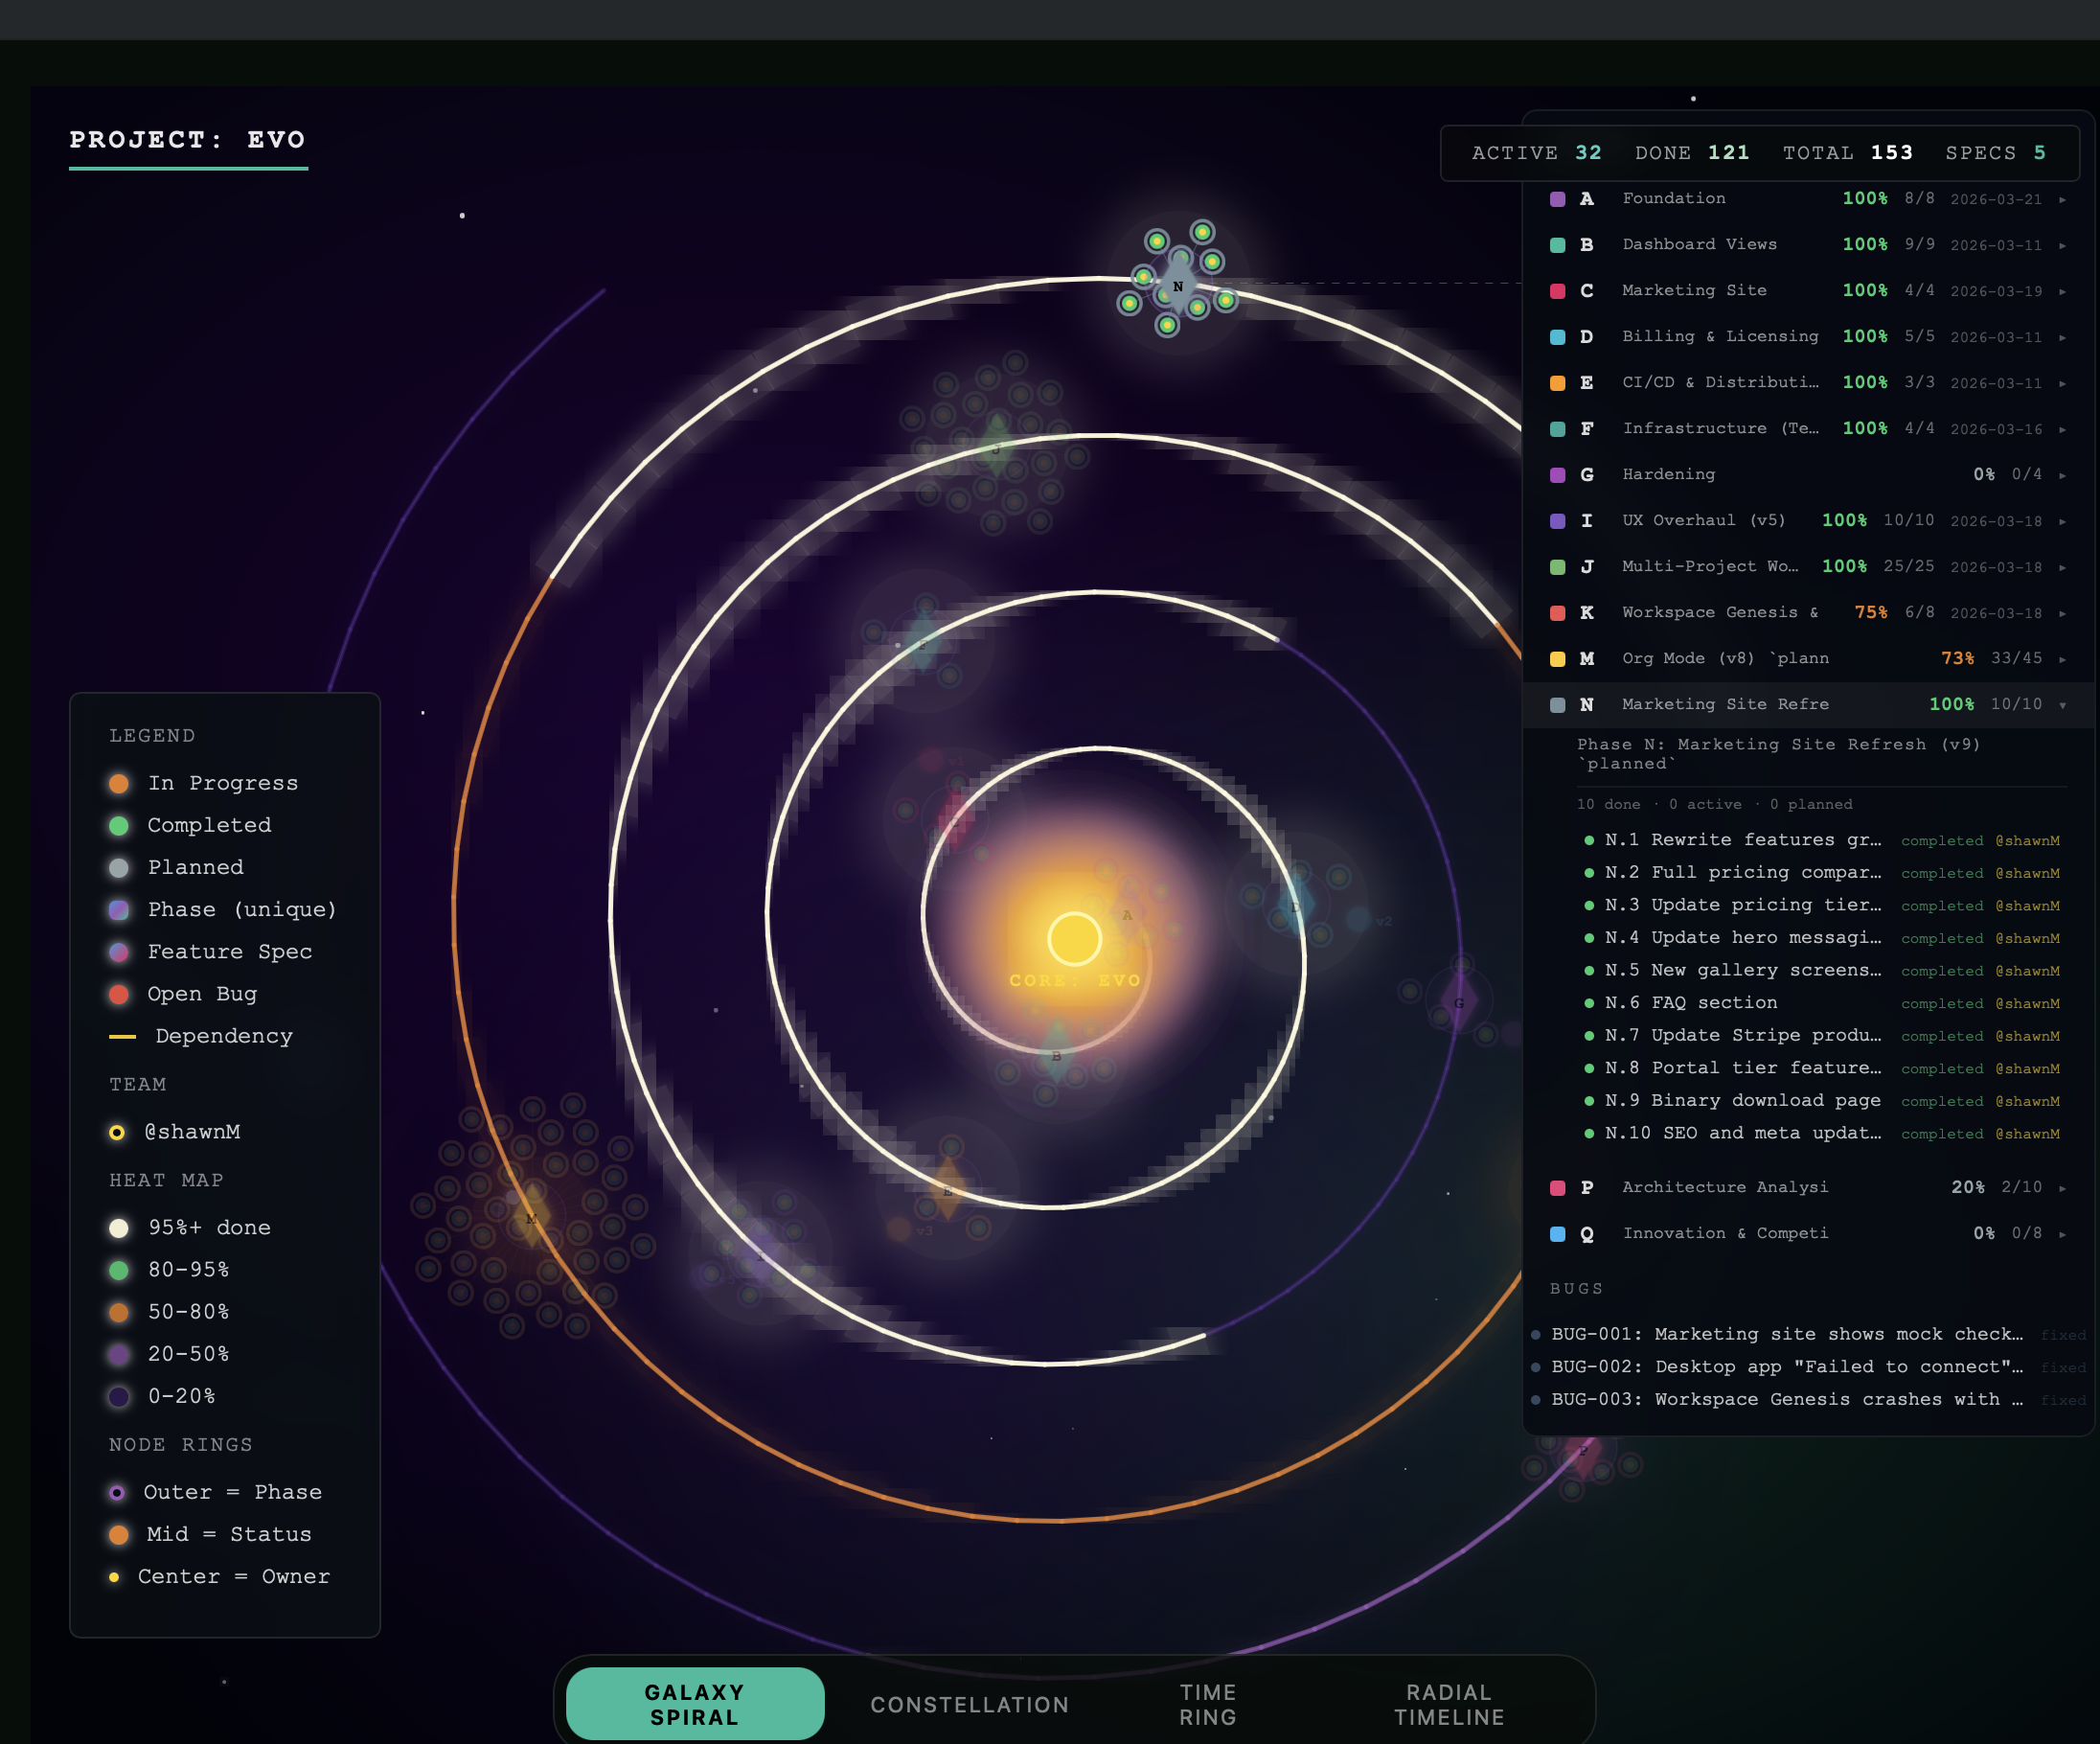The image size is (2100, 1744).
Task: Click the Outer = Phase ring icon
Action: (x=117, y=1492)
